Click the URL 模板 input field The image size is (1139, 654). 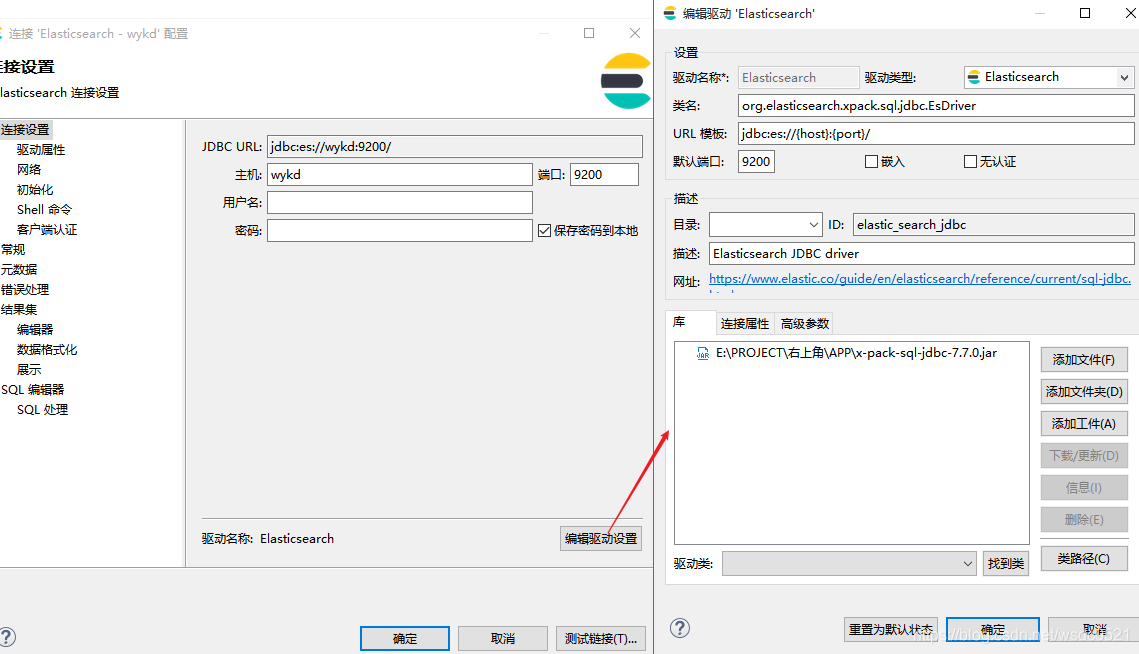tap(936, 134)
